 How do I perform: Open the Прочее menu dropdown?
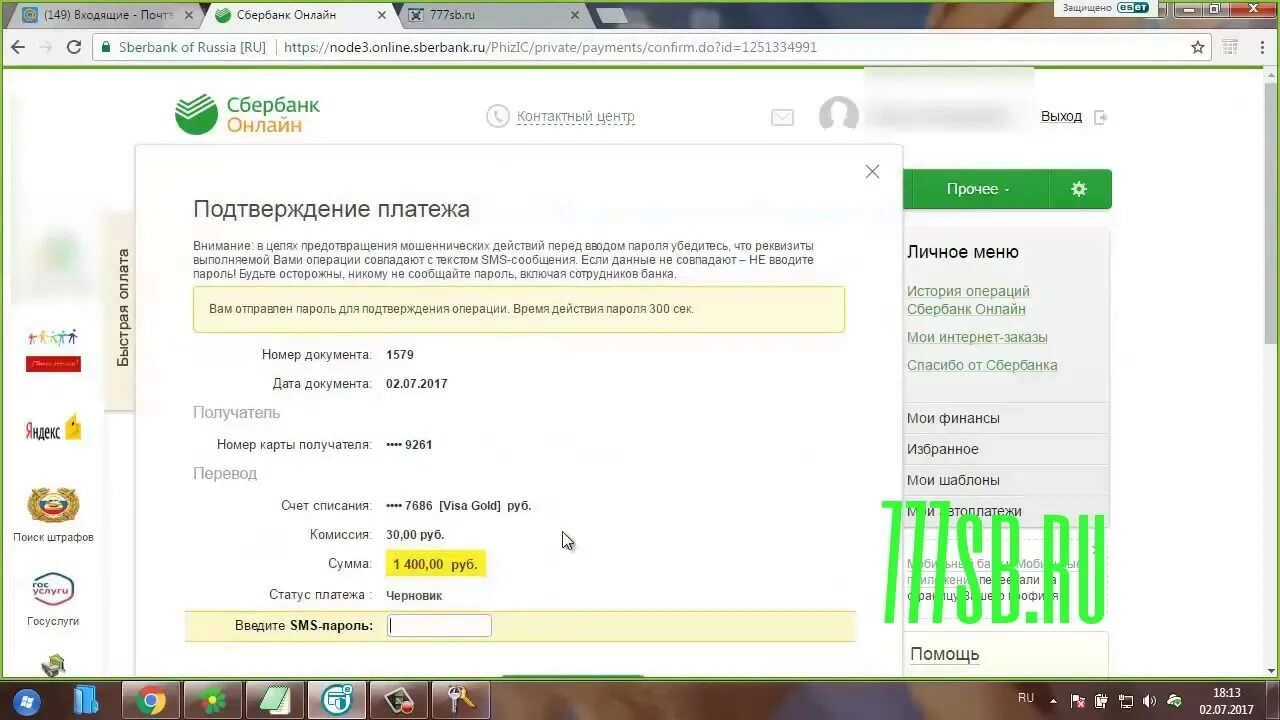(977, 189)
